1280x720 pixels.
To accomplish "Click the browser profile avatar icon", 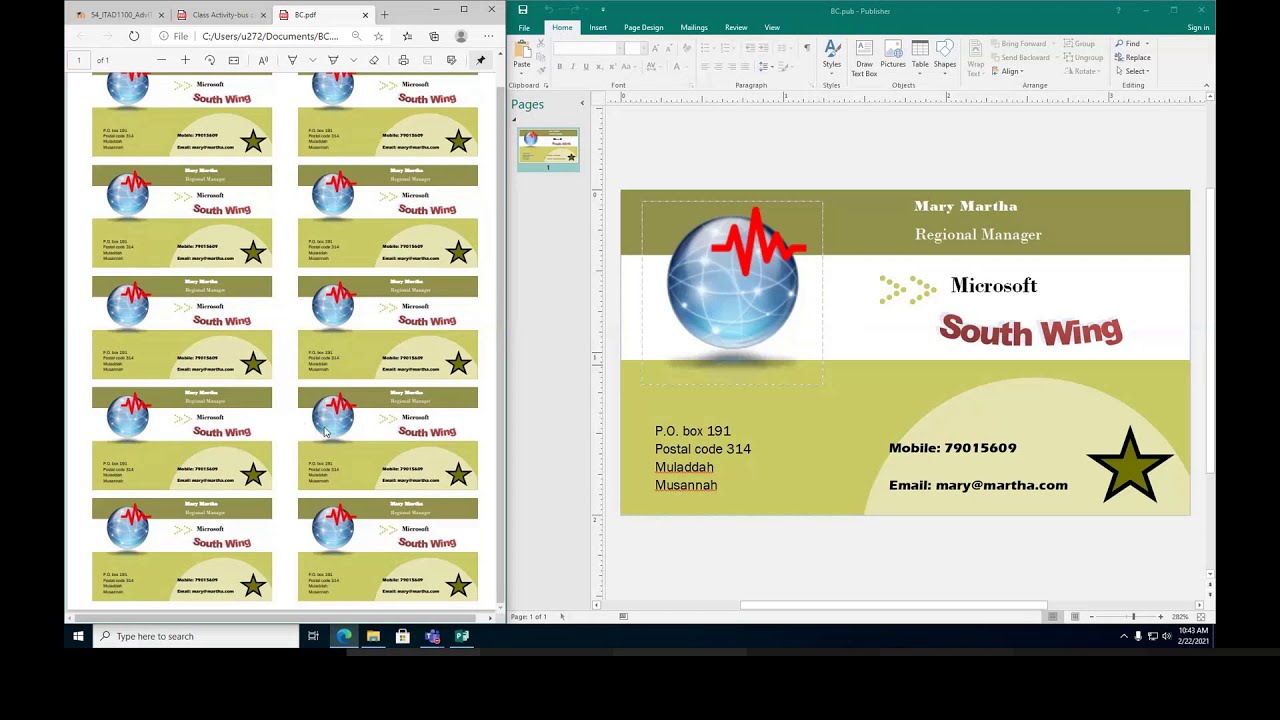I will (461, 36).
